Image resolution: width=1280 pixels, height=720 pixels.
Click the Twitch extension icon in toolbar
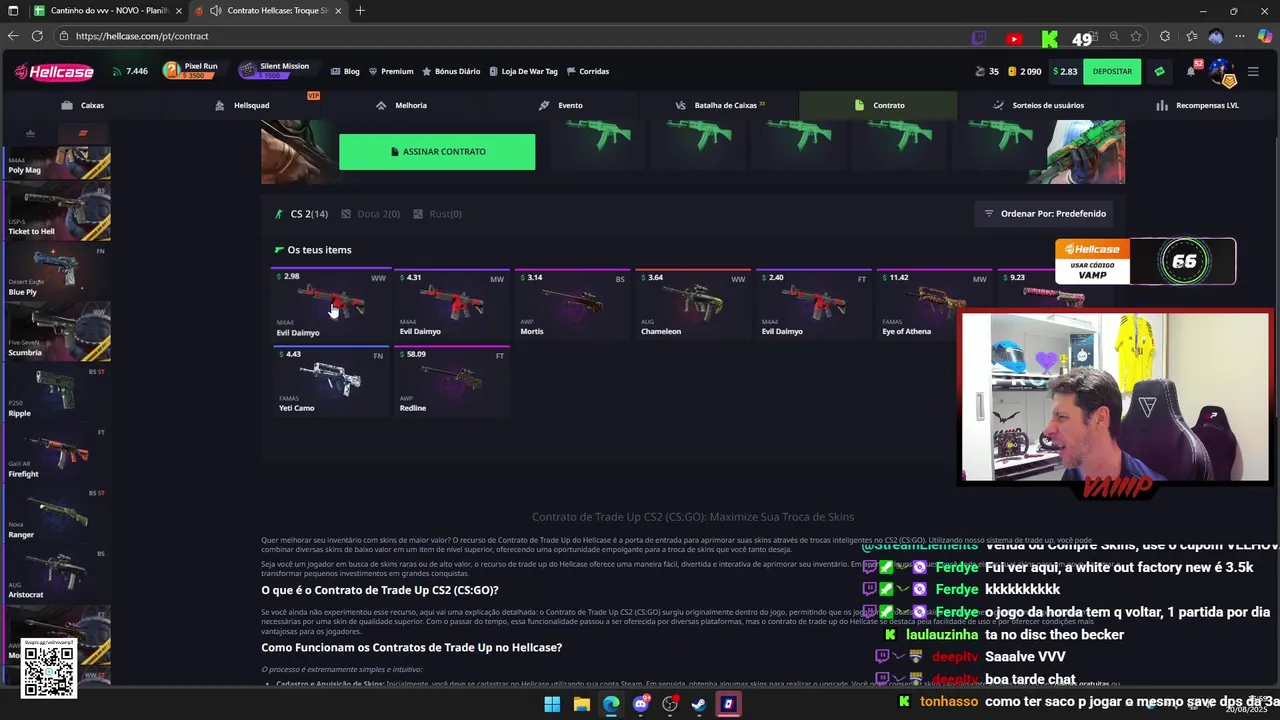979,38
